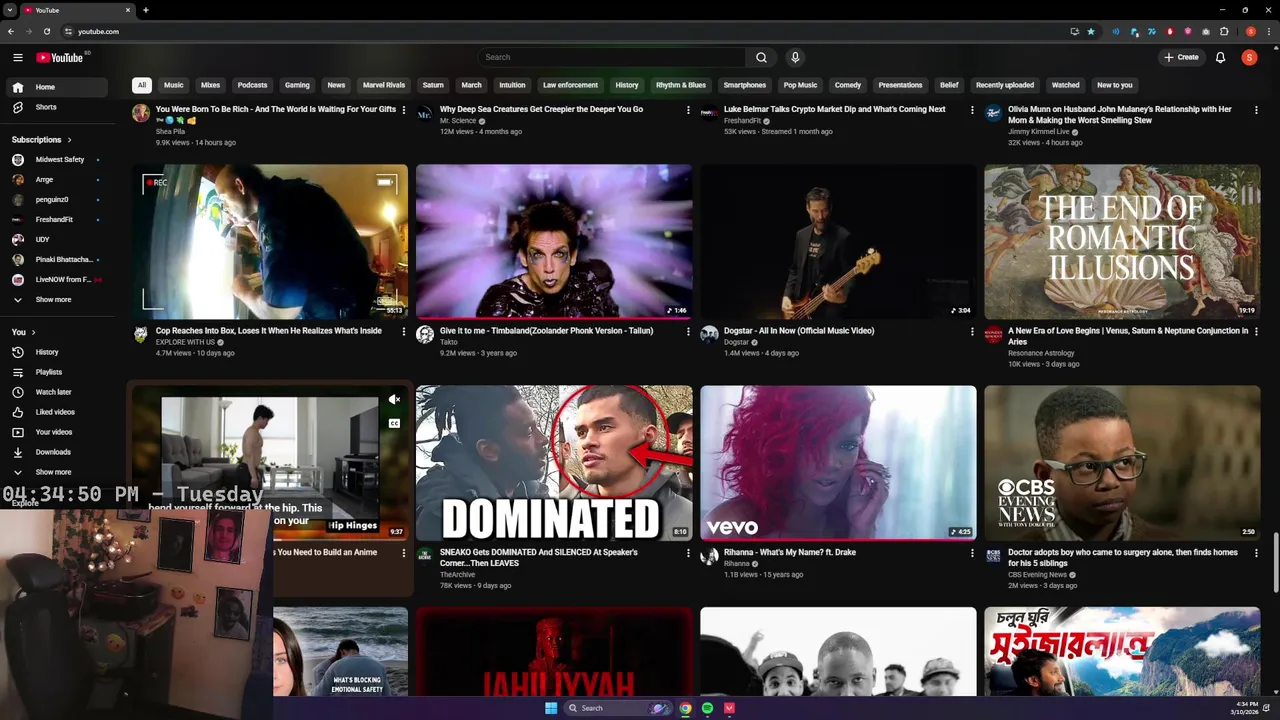Open options menu for CBS doctor video
Image resolution: width=1280 pixels, height=720 pixels.
point(1256,553)
